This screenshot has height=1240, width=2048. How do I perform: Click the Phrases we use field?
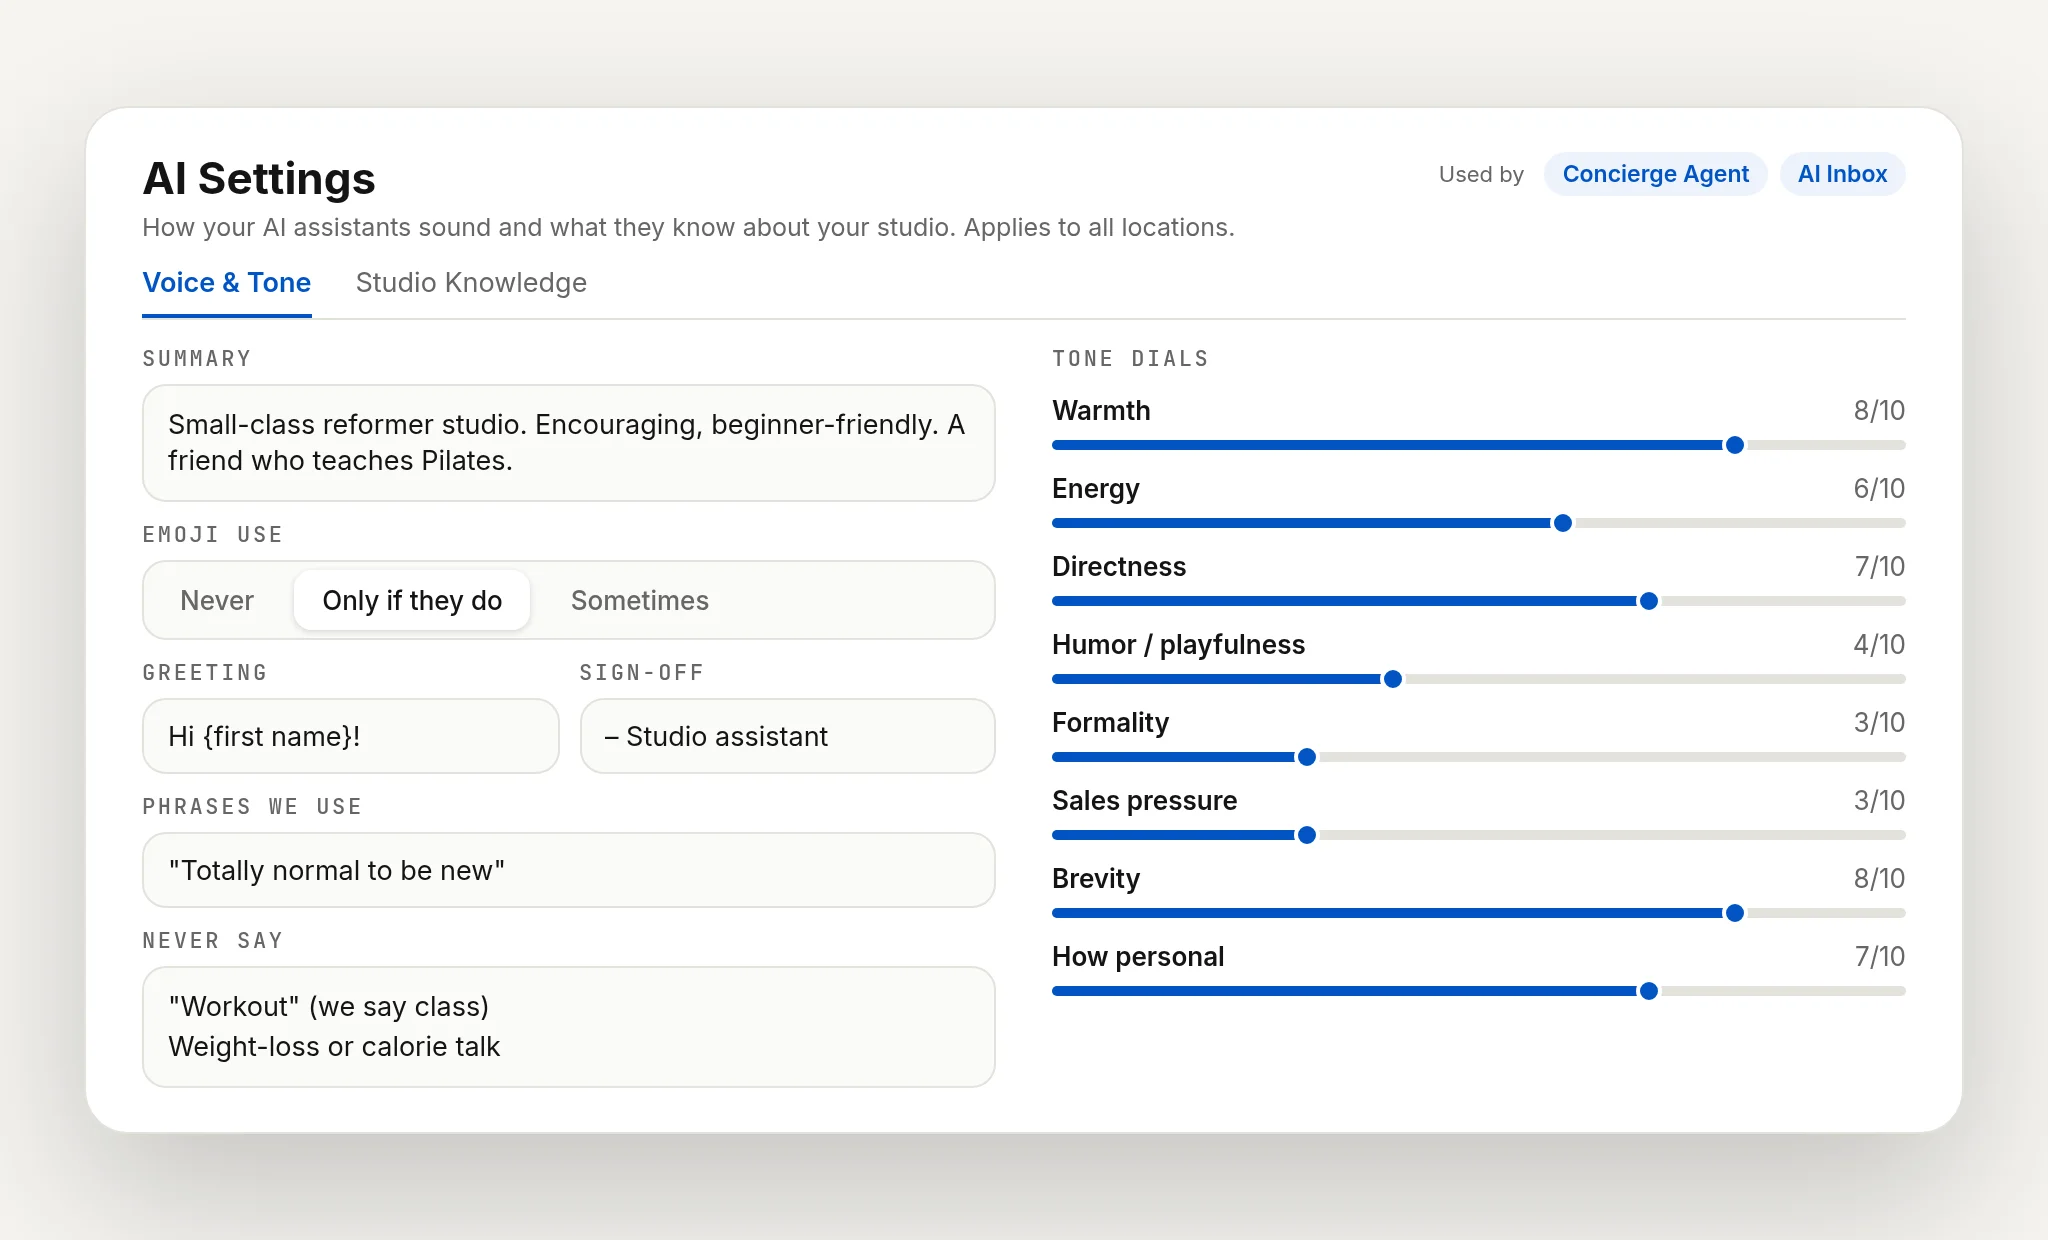(x=568, y=870)
